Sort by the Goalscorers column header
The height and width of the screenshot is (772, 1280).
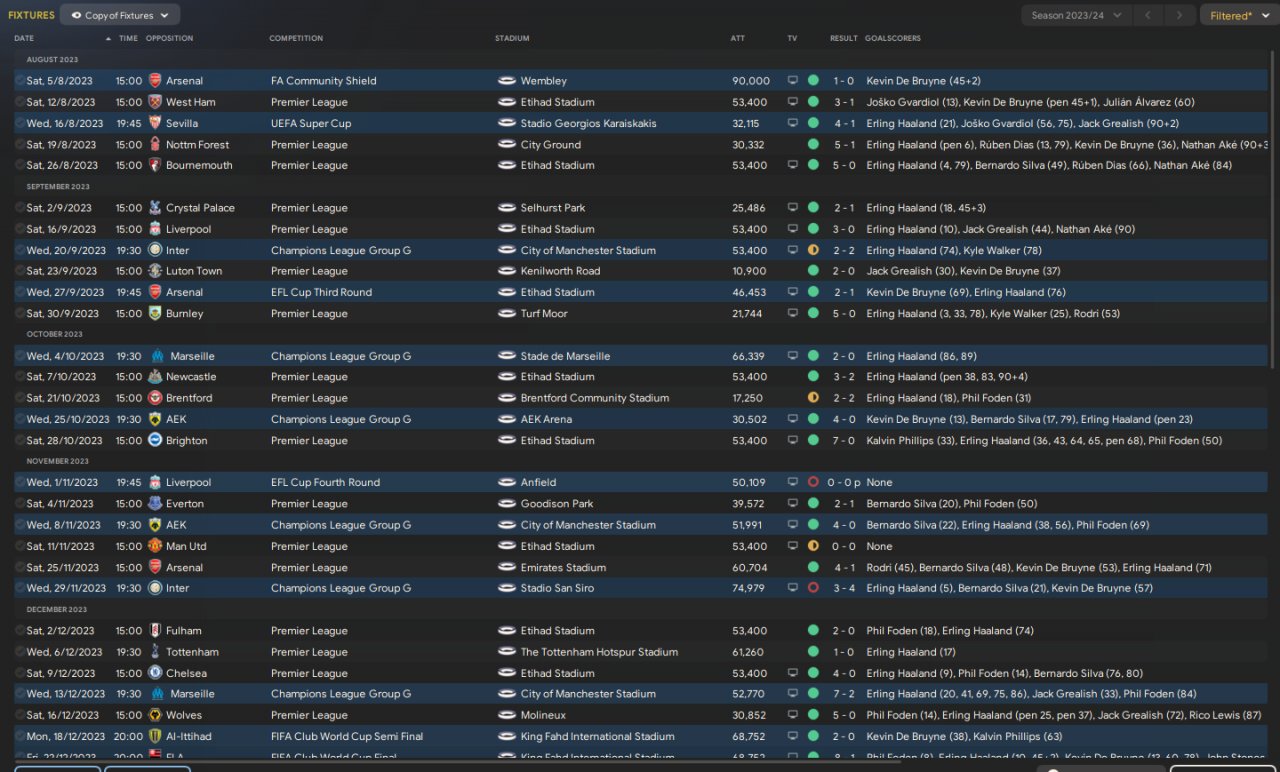(893, 38)
